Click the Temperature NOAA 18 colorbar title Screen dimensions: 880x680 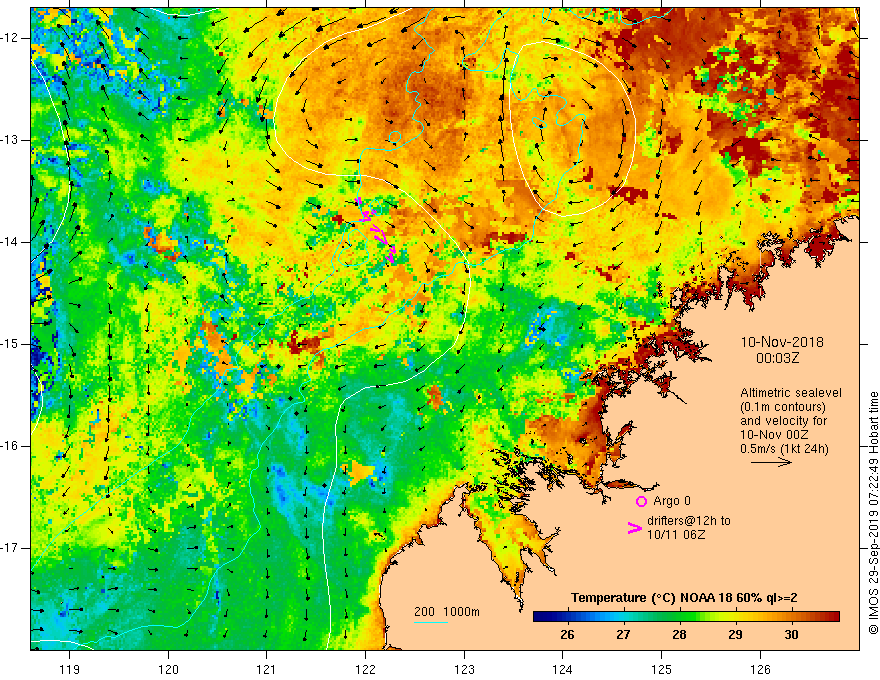[x=684, y=598]
